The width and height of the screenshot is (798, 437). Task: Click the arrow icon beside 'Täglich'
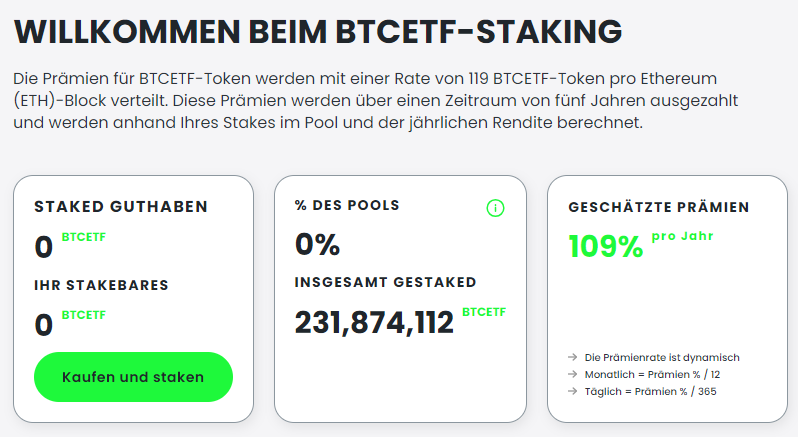click(572, 391)
